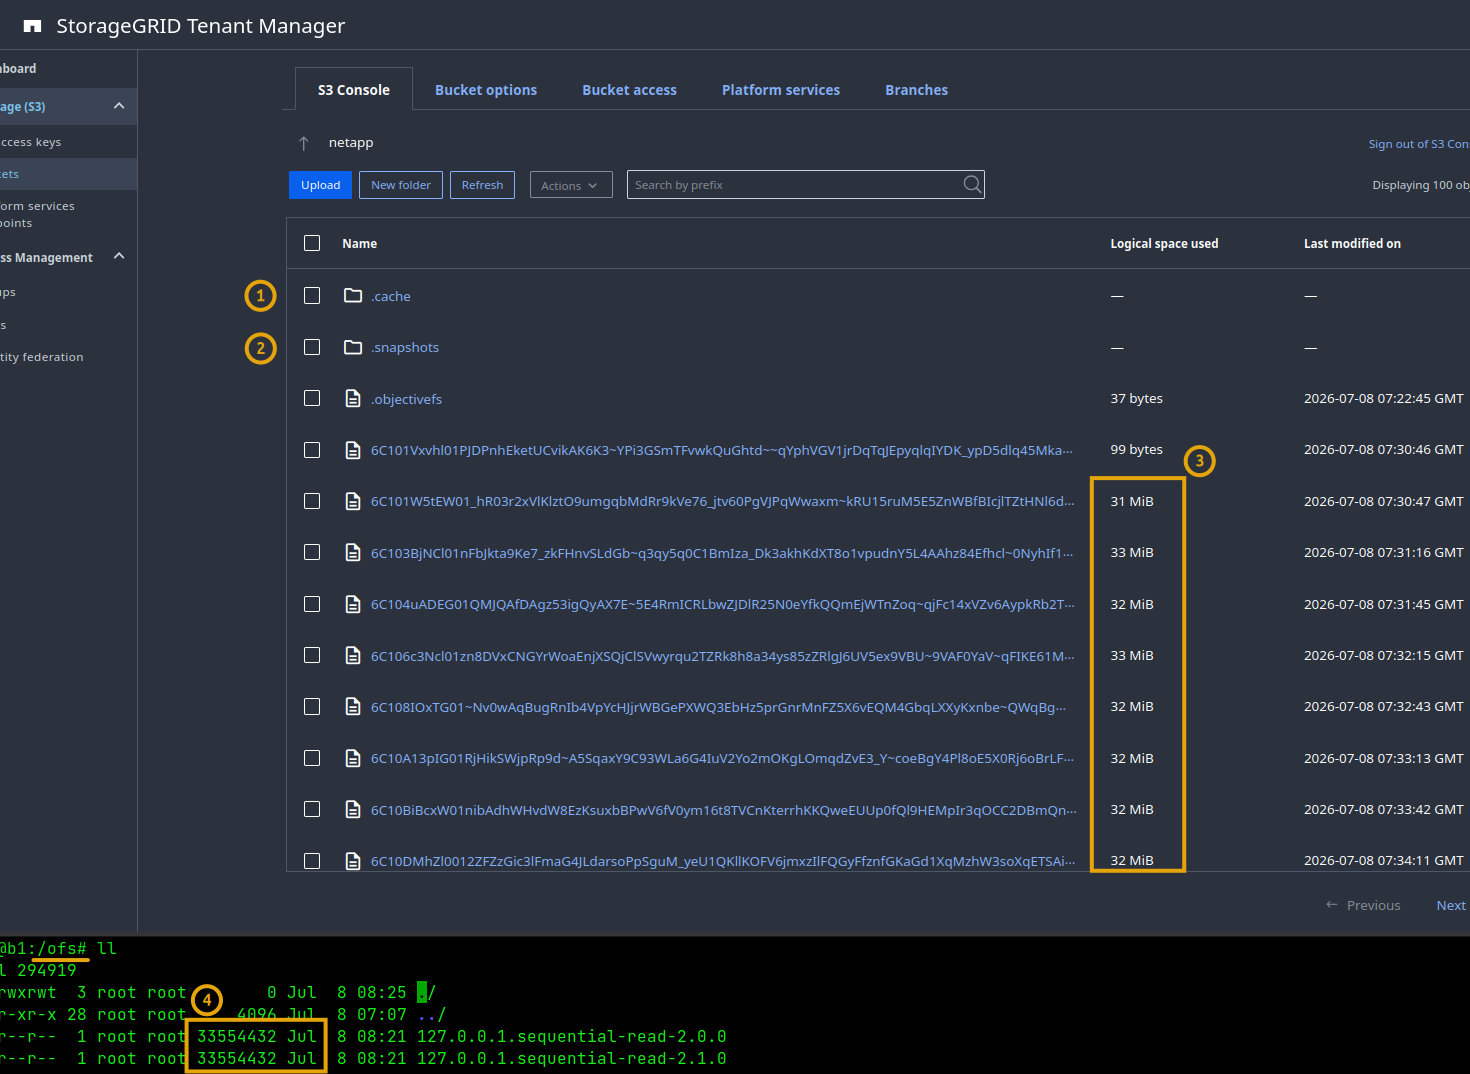
Task: Click the file icon of the 6C104uADEG01 object
Action: pyautogui.click(x=353, y=604)
